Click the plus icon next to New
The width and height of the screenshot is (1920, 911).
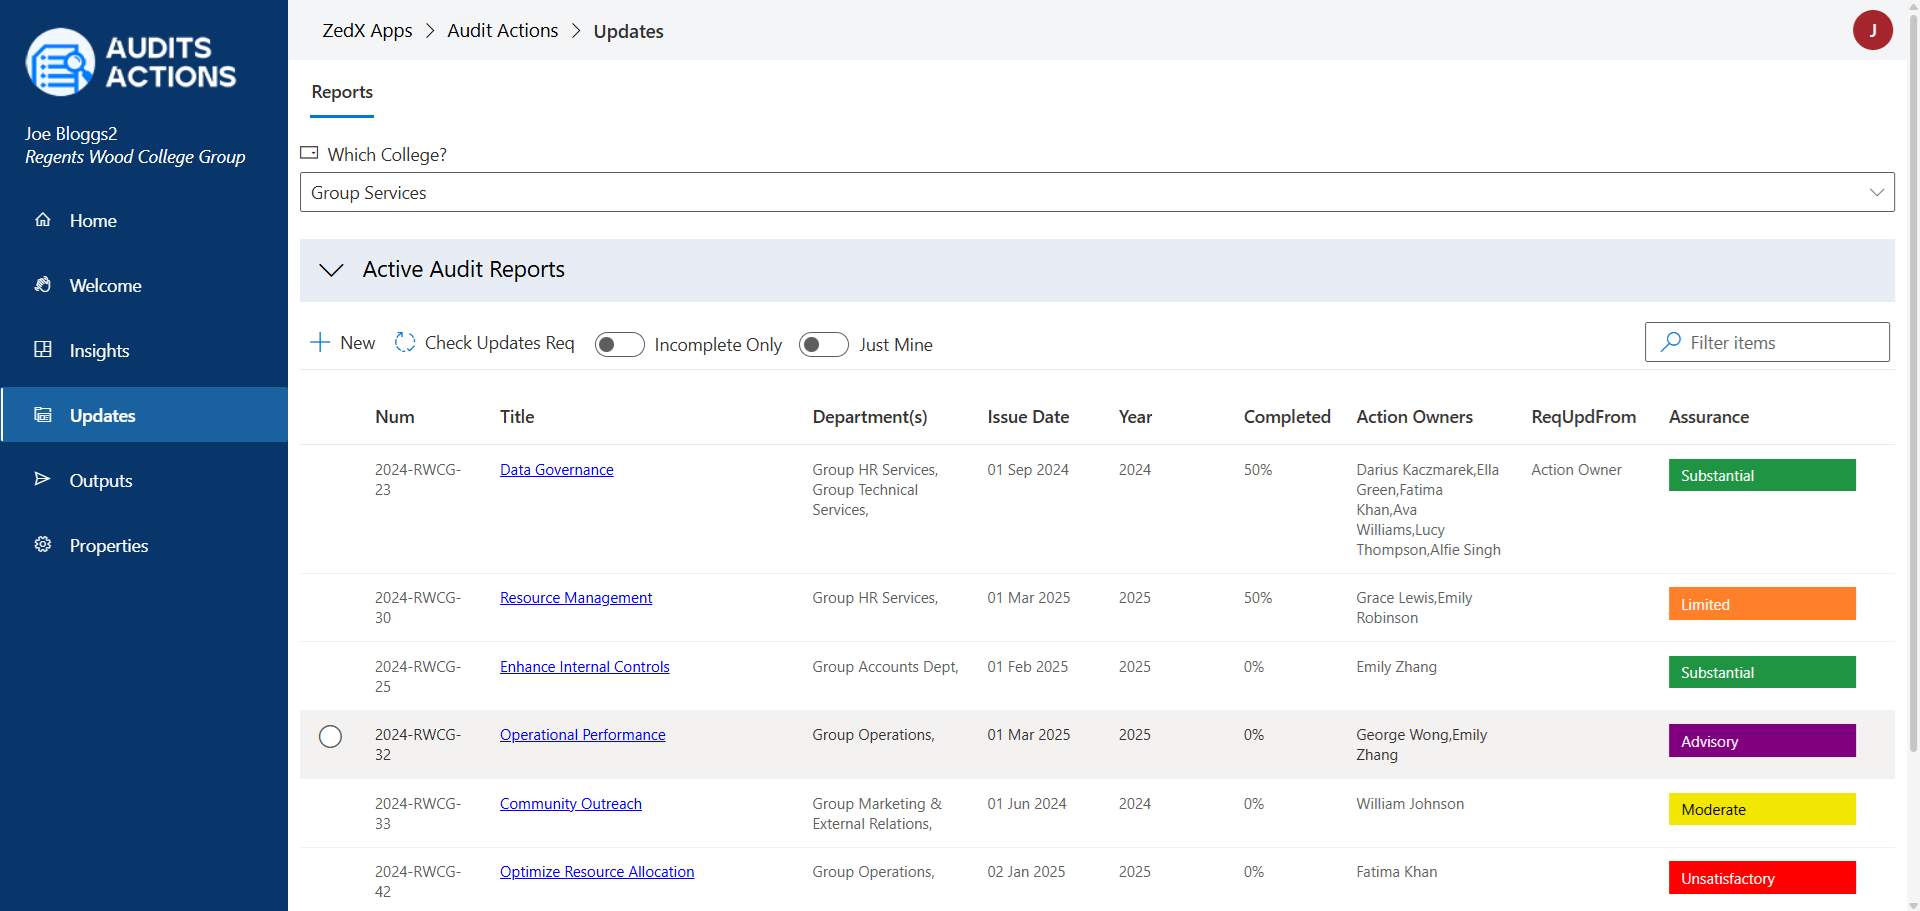[320, 343]
